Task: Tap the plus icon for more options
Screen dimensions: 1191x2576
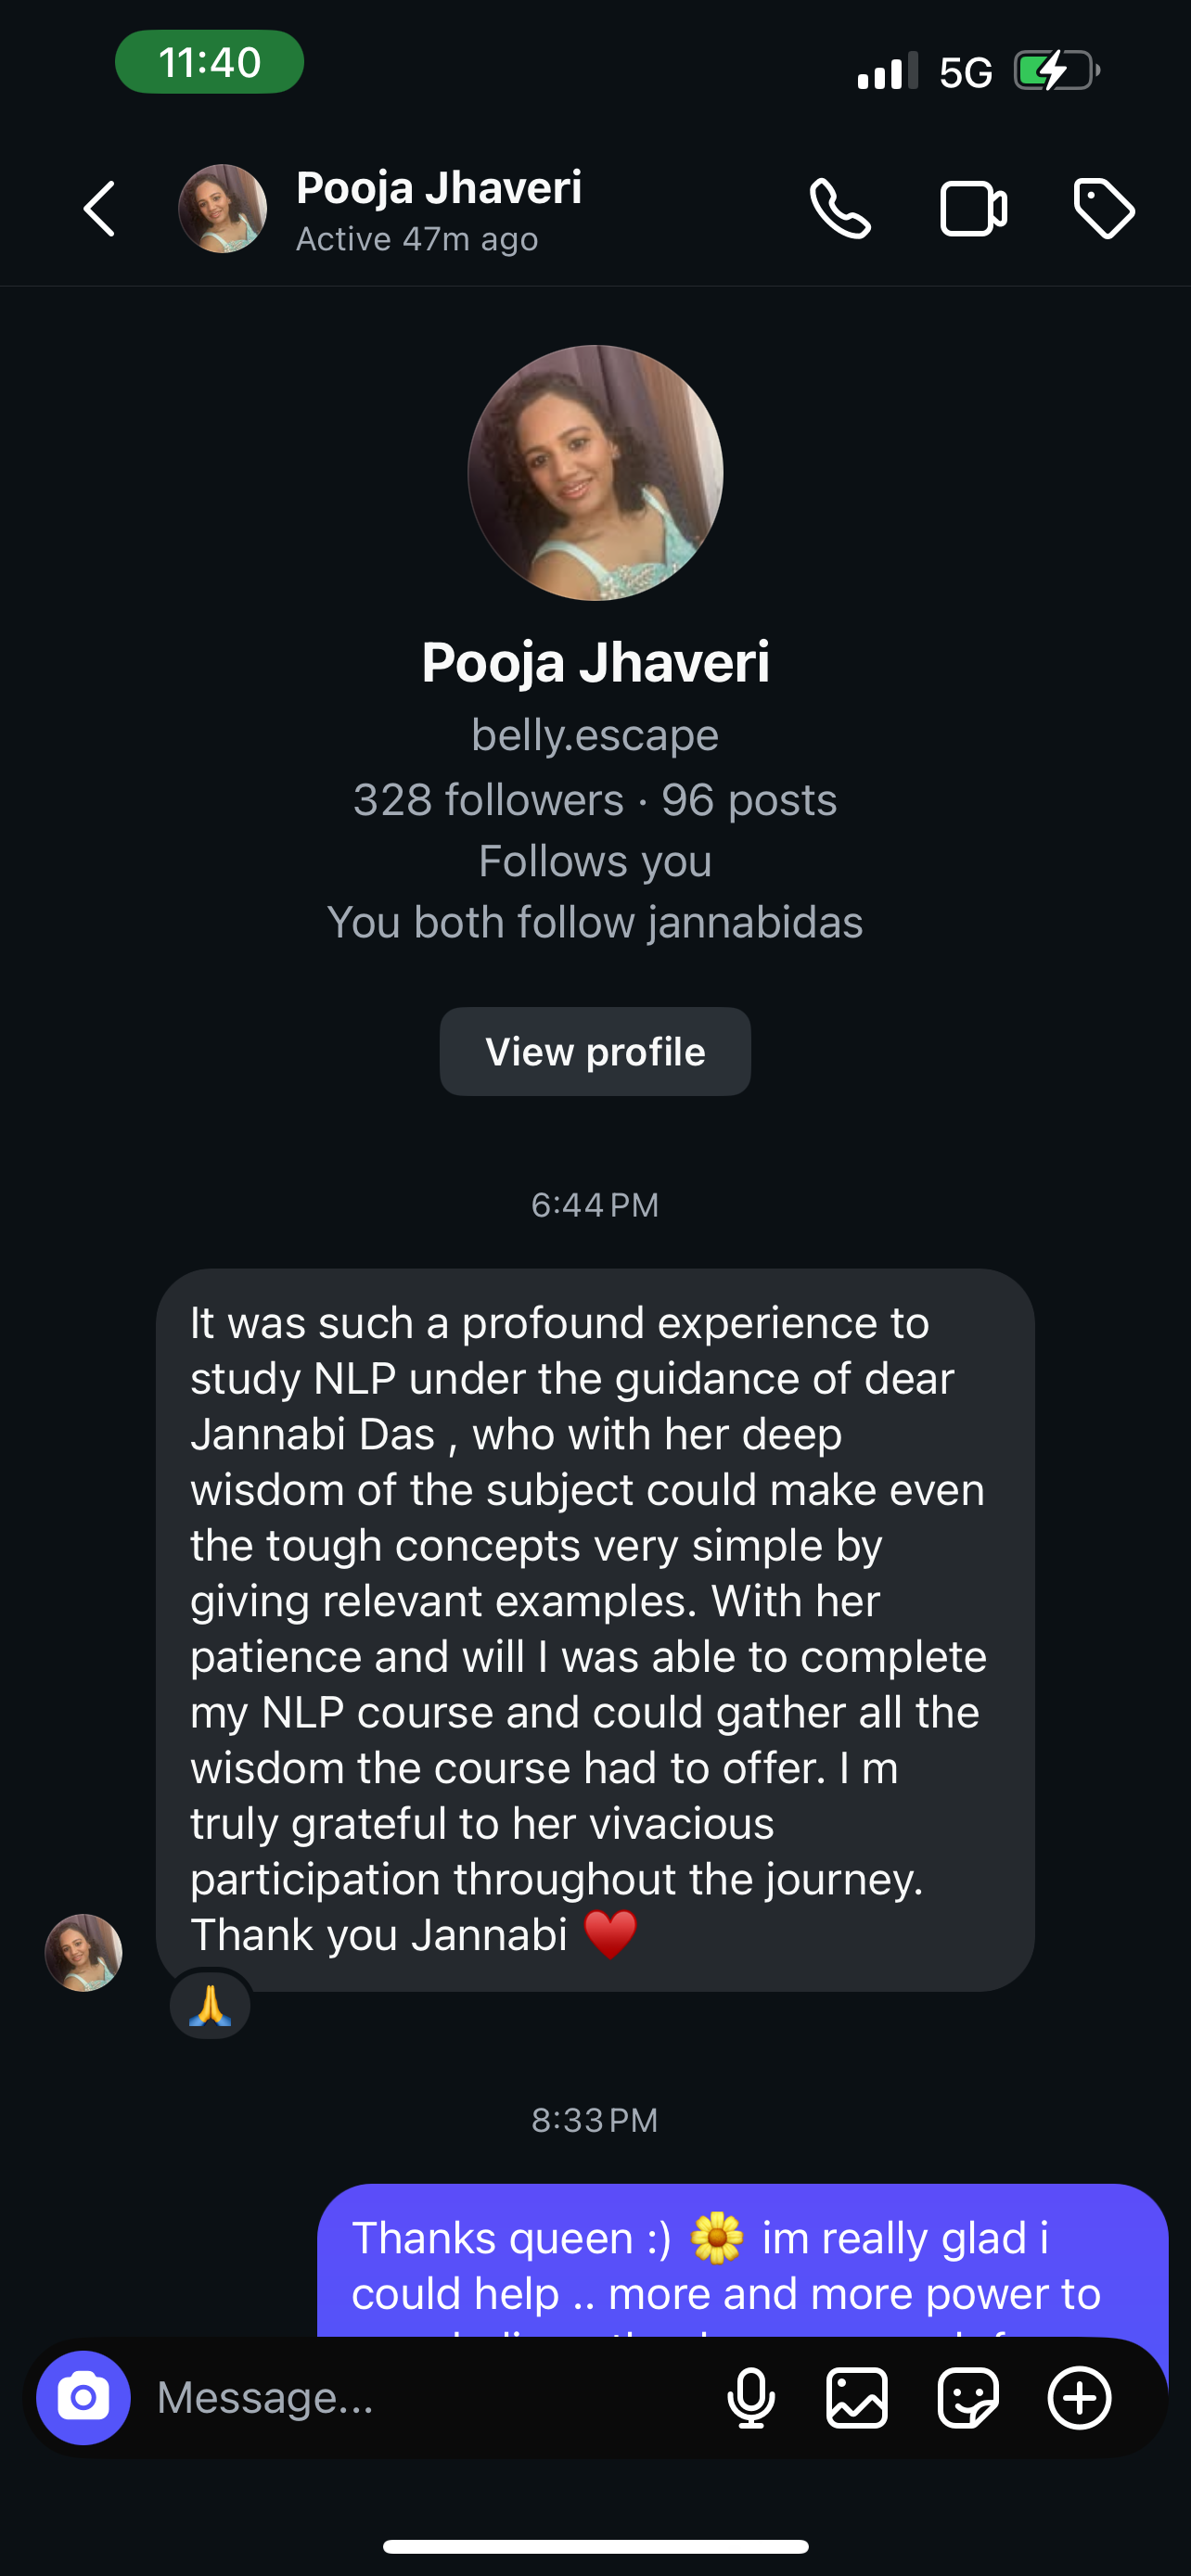Action: click(x=1079, y=2397)
